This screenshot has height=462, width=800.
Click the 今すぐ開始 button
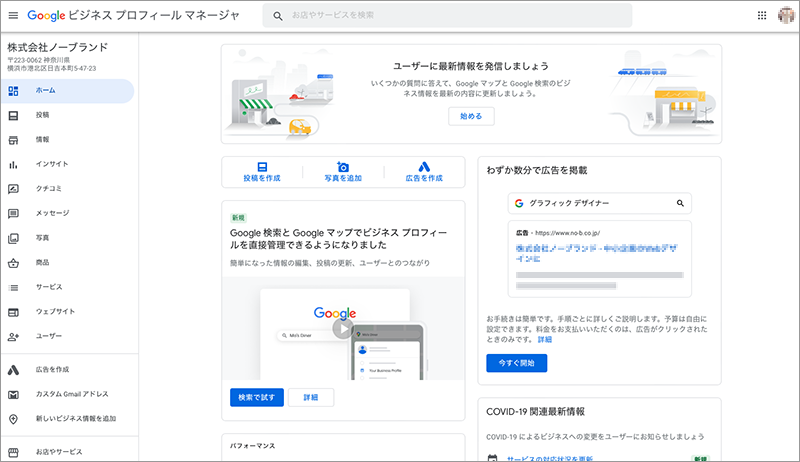pos(516,363)
